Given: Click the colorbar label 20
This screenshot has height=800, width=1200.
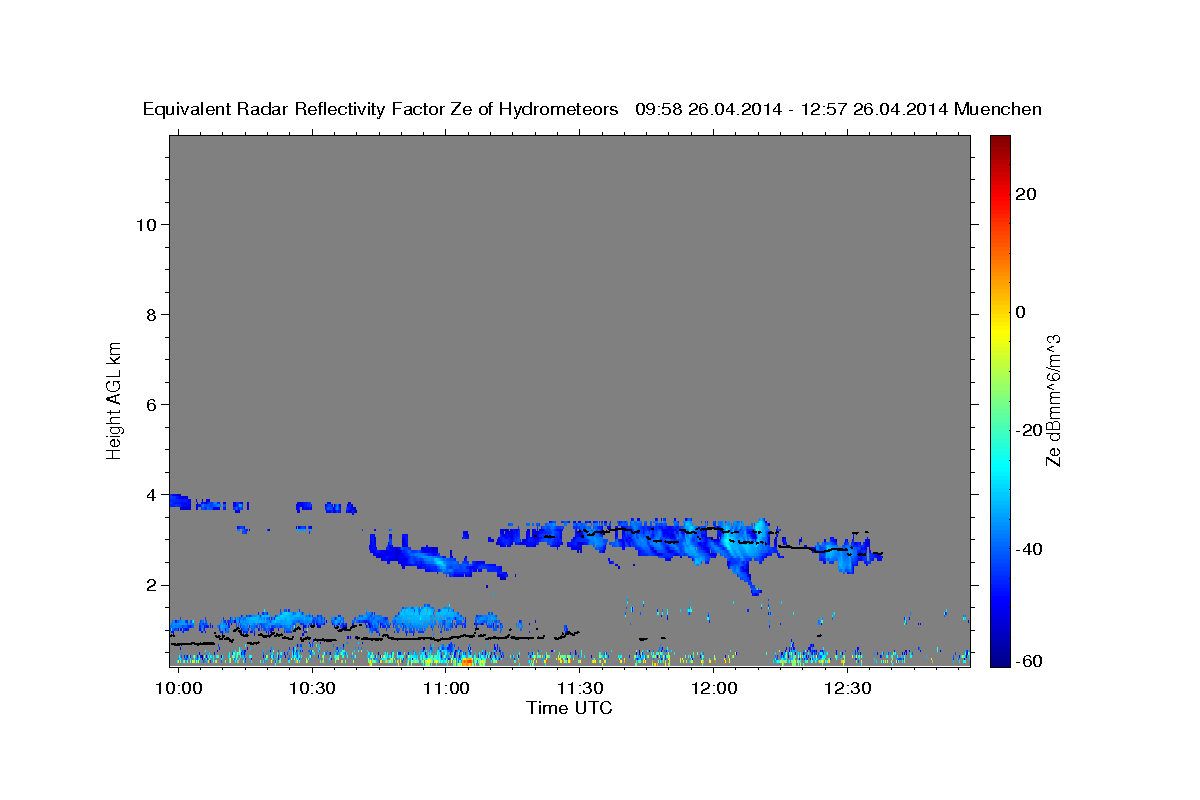Looking at the screenshot, I should pos(1025,194).
